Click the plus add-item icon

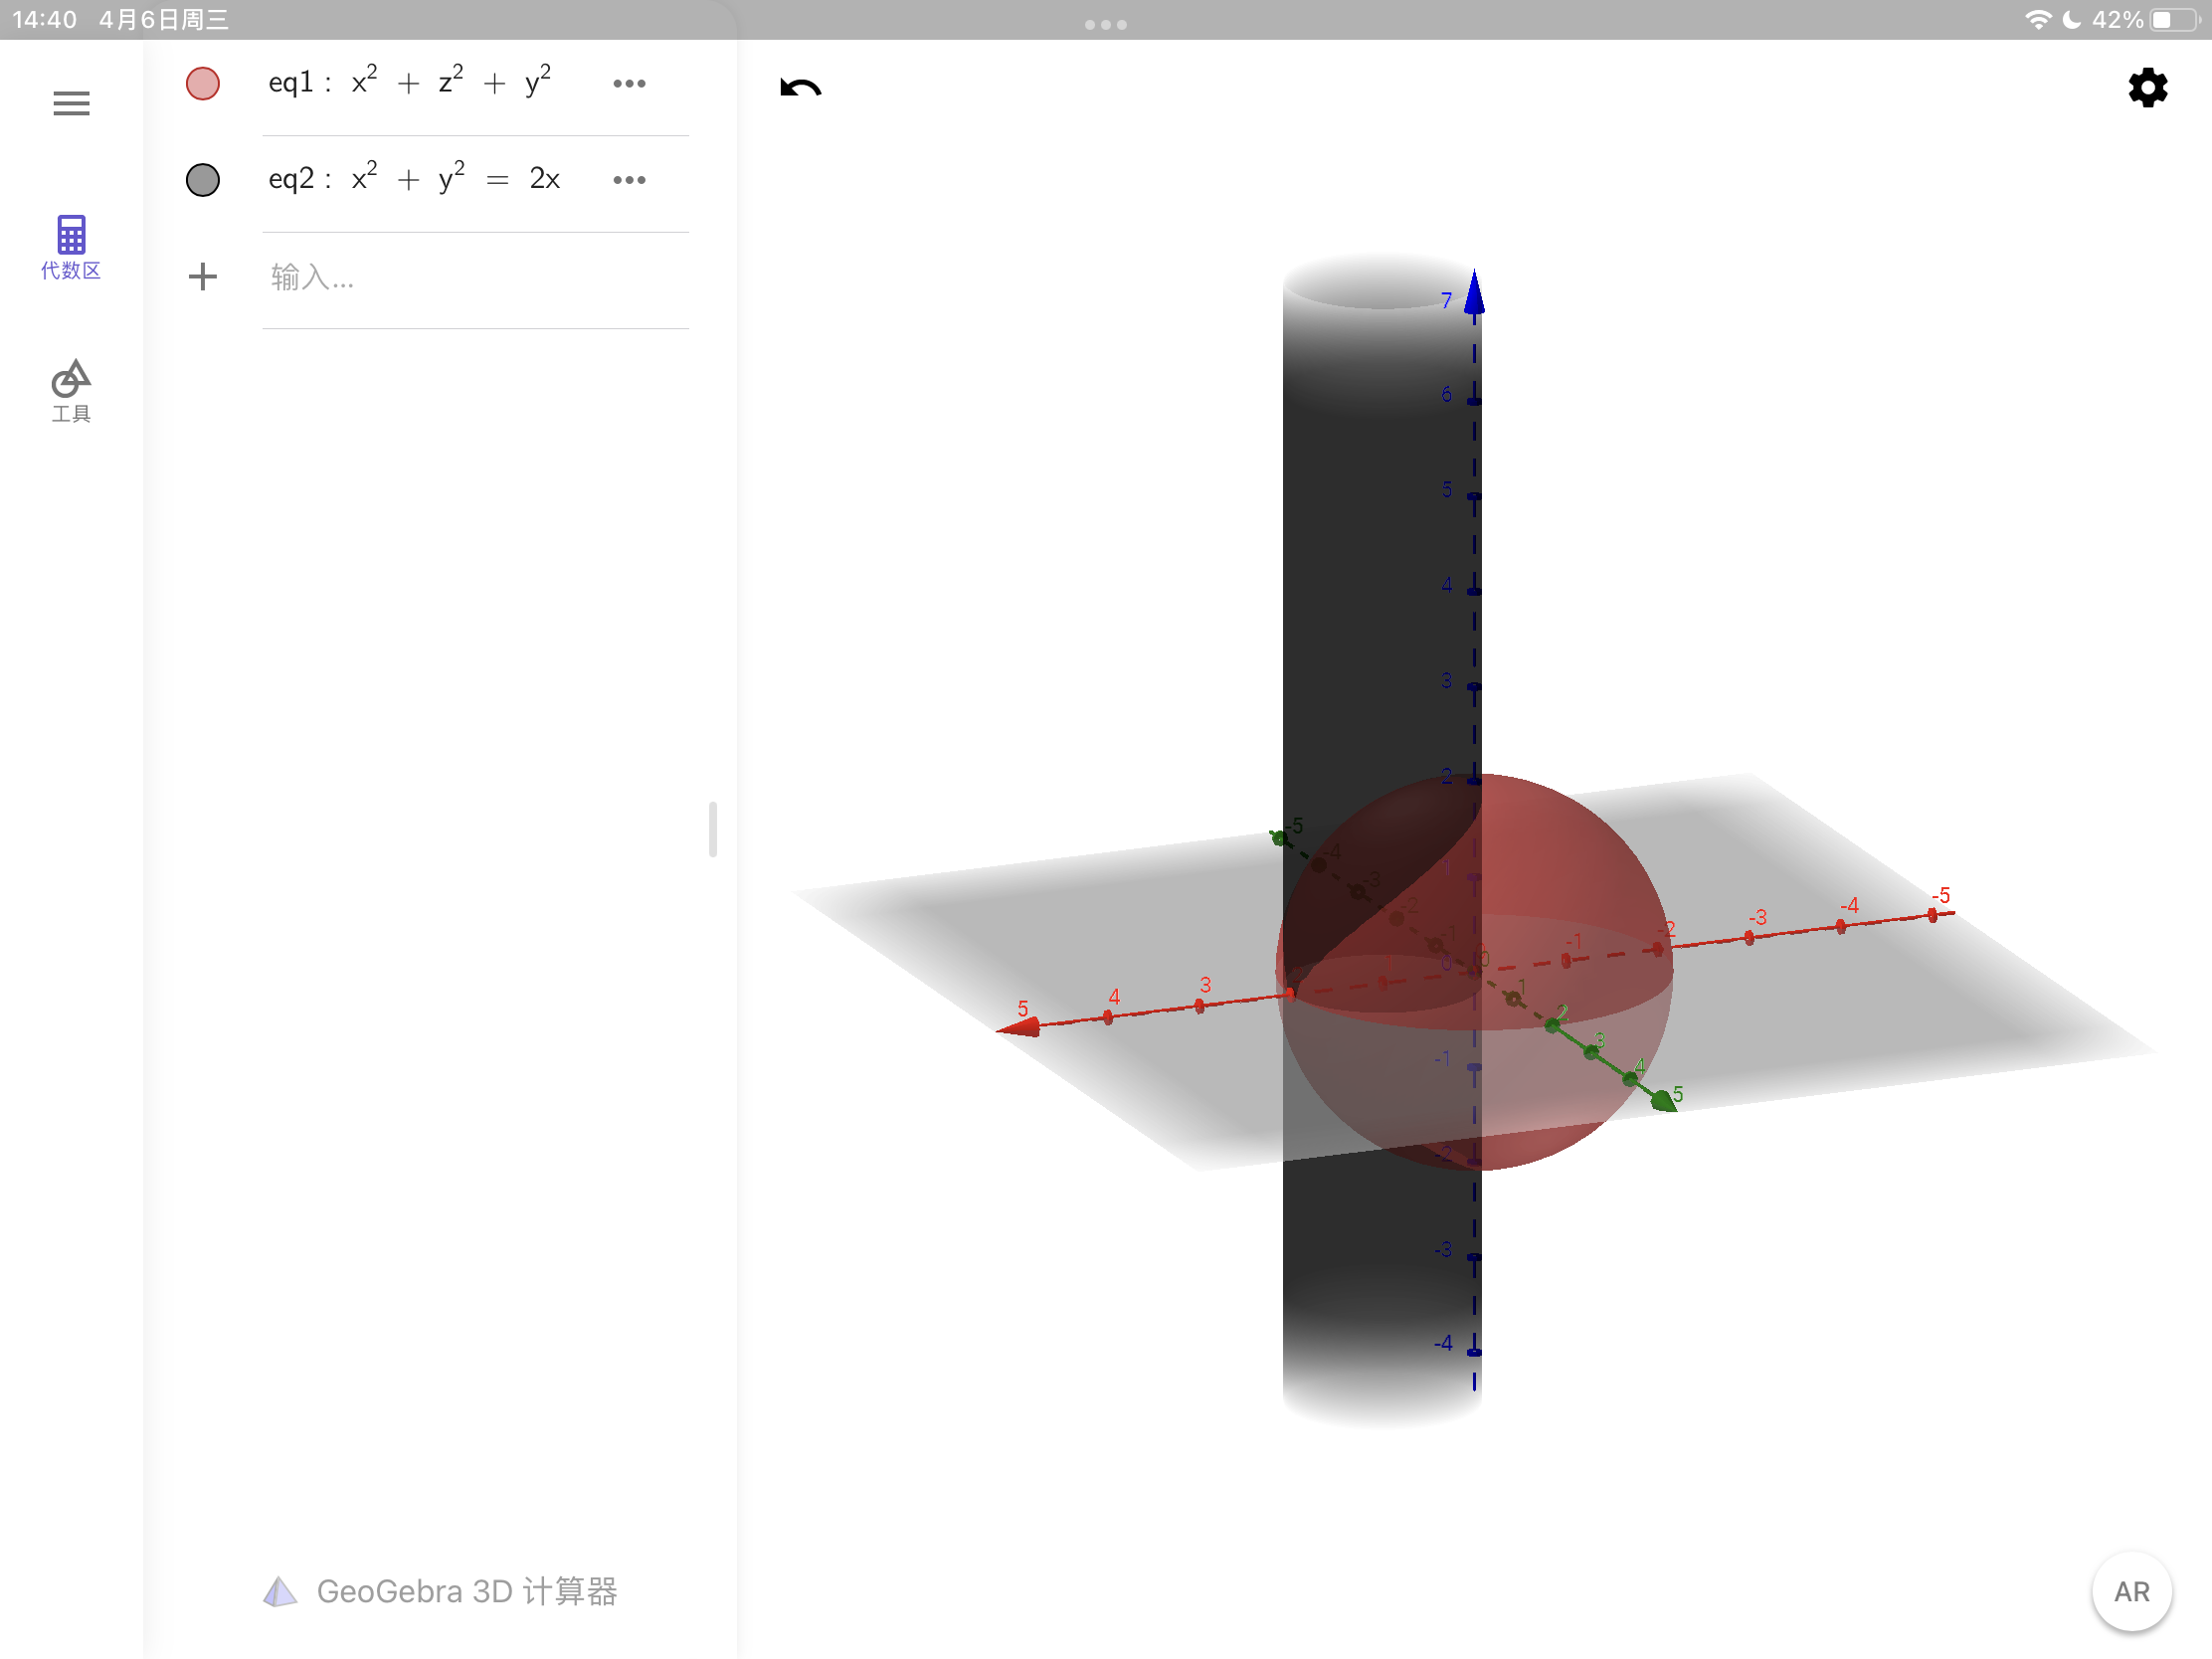203,276
